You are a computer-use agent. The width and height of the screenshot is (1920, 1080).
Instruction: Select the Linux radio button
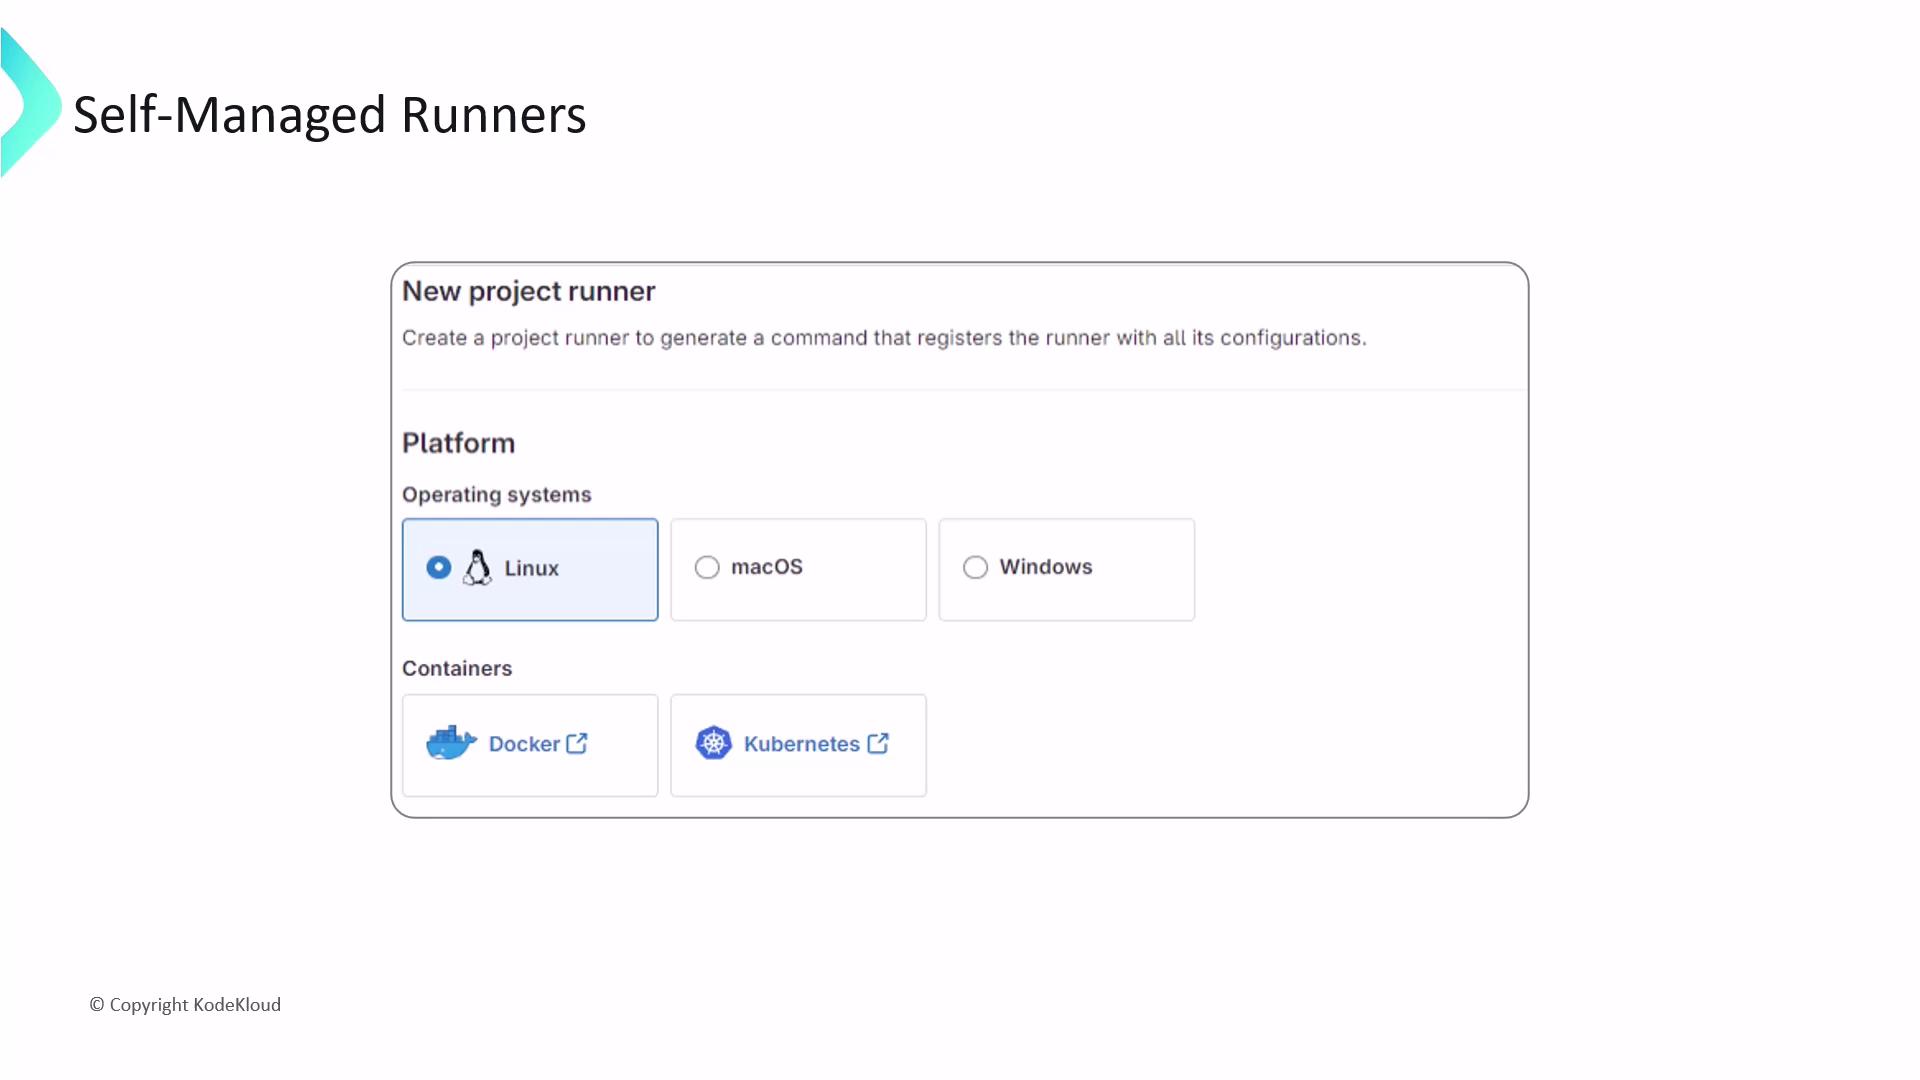tap(438, 568)
